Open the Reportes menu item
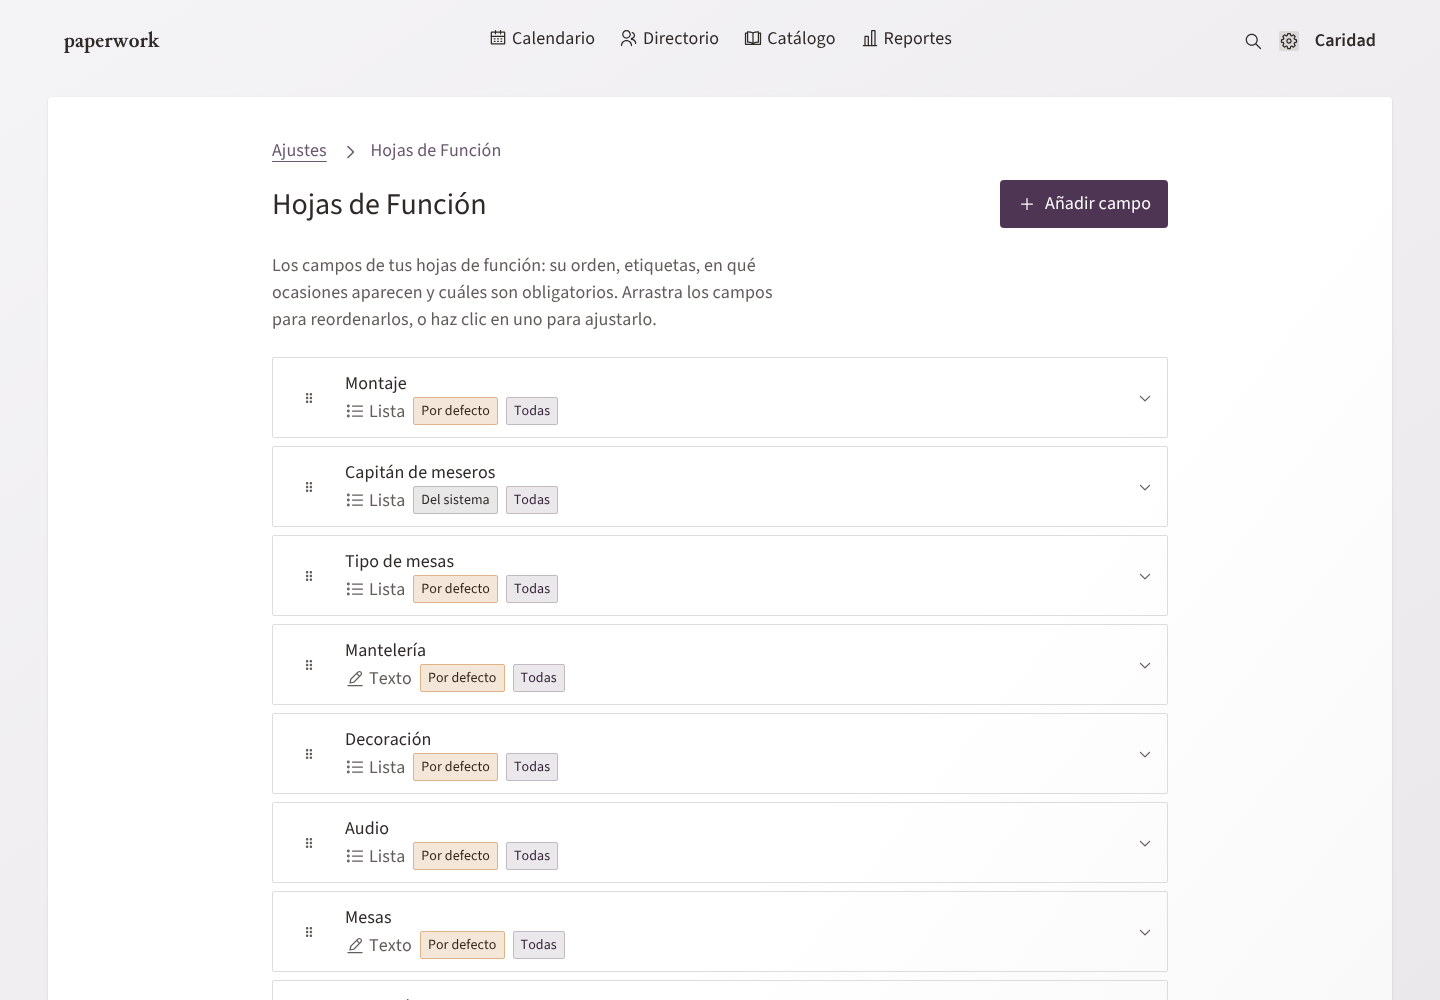This screenshot has height=1000, width=1440. (907, 38)
